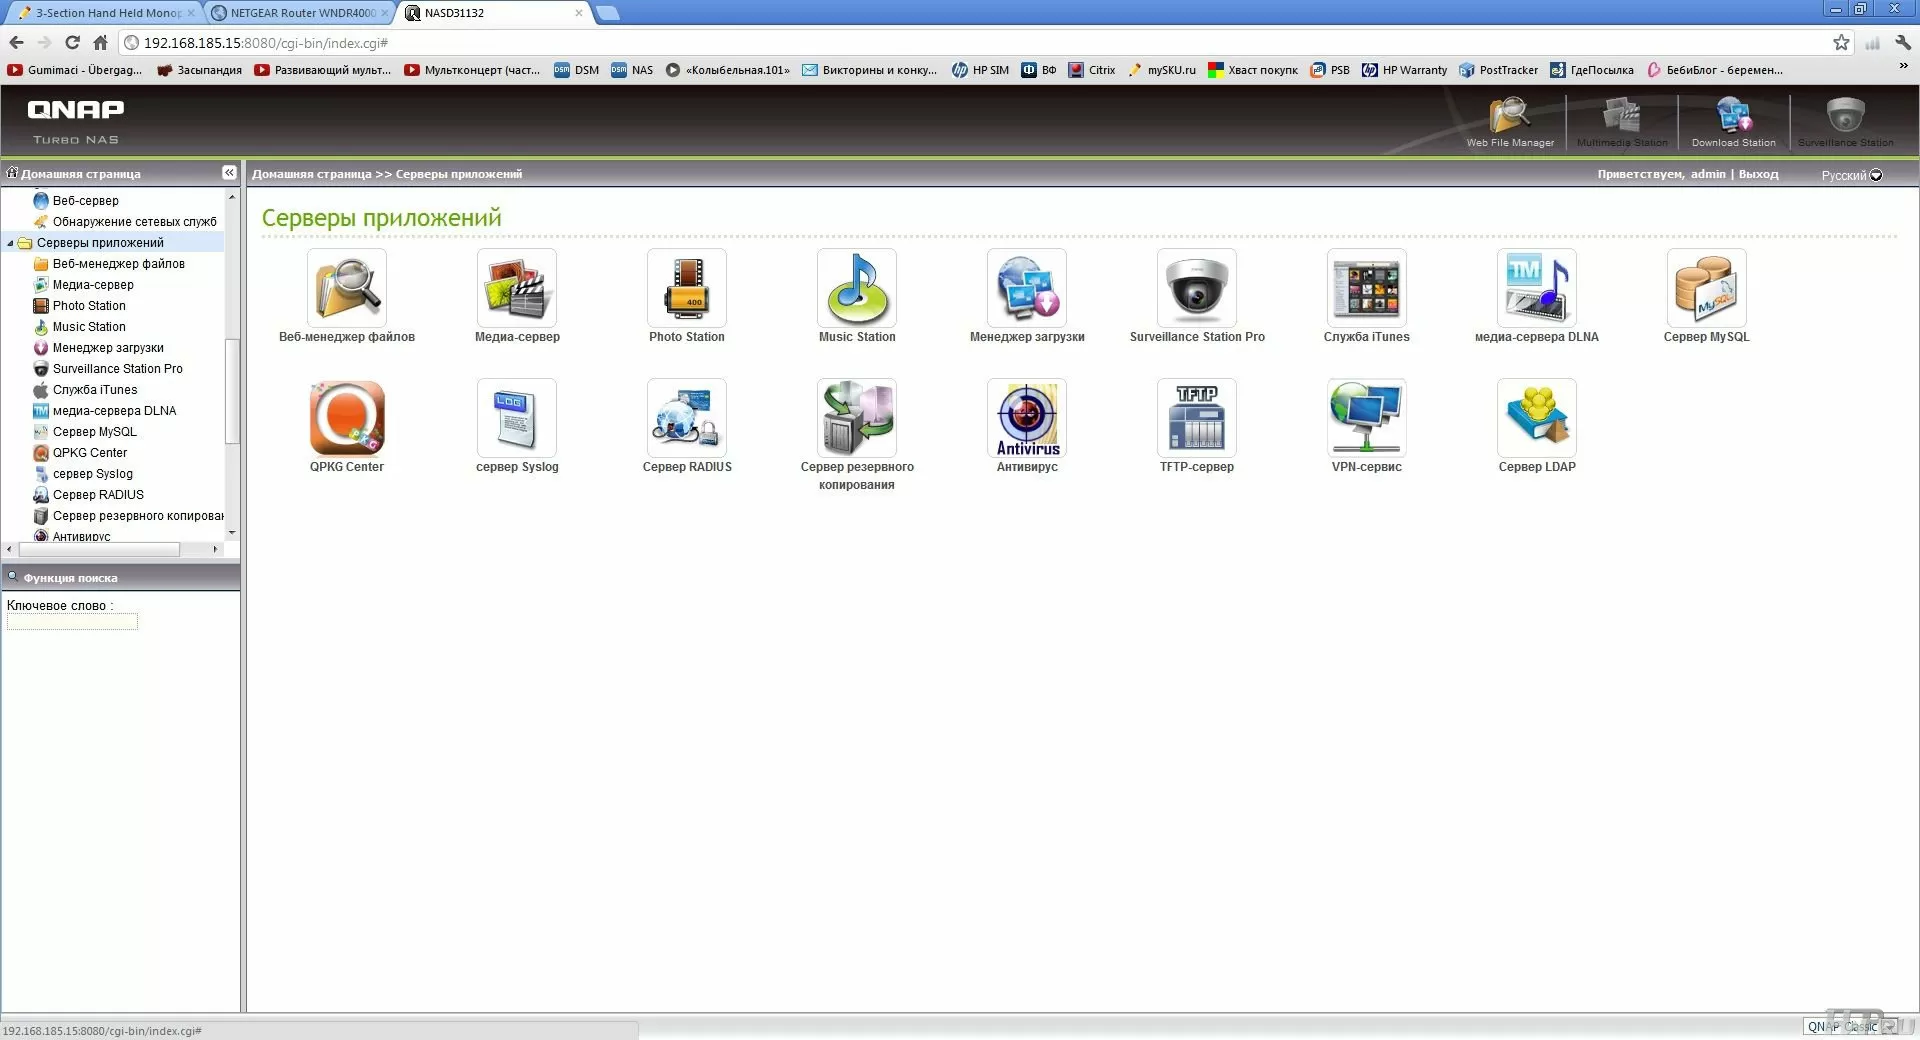Viewport: 1920px width, 1040px height.
Task: Open the Music Station large icon
Action: 856,288
